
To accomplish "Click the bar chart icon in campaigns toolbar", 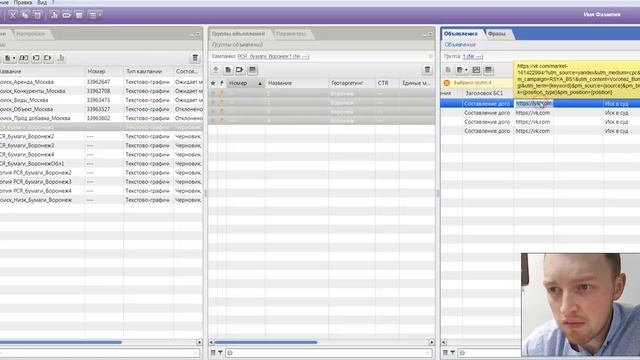I will point(61,58).
